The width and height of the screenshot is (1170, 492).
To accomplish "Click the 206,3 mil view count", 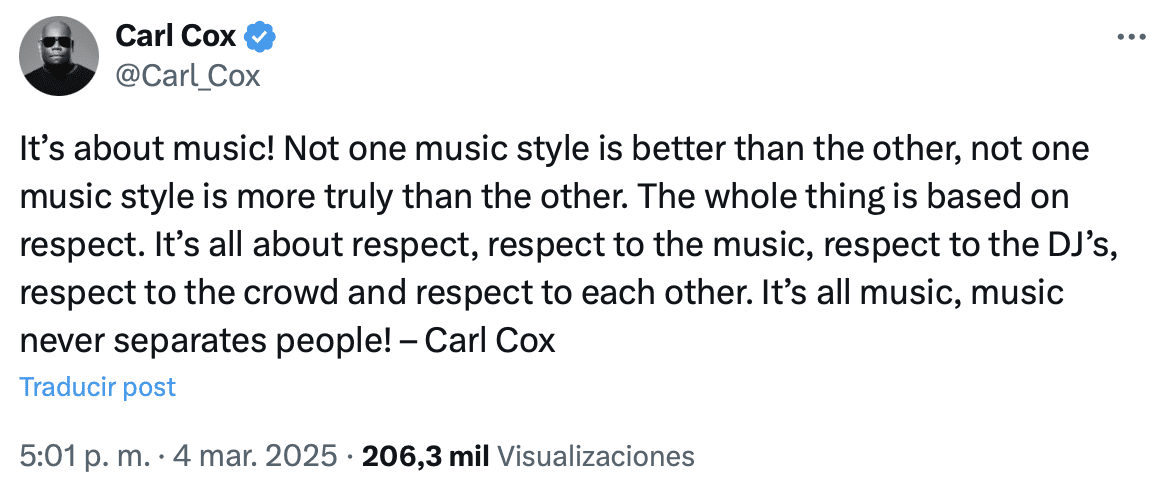I will (x=425, y=456).
